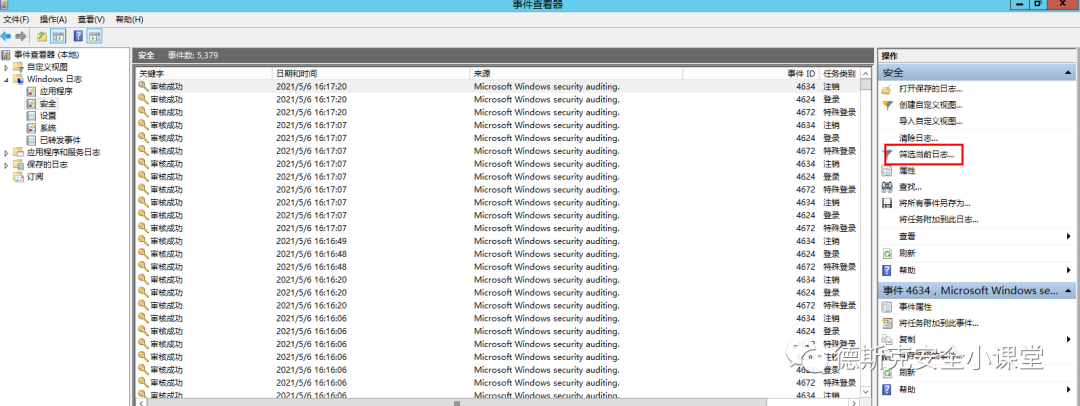The width and height of the screenshot is (1080, 406).
Task: Select the 安全 log in the tree
Action: pyautogui.click(x=48, y=103)
